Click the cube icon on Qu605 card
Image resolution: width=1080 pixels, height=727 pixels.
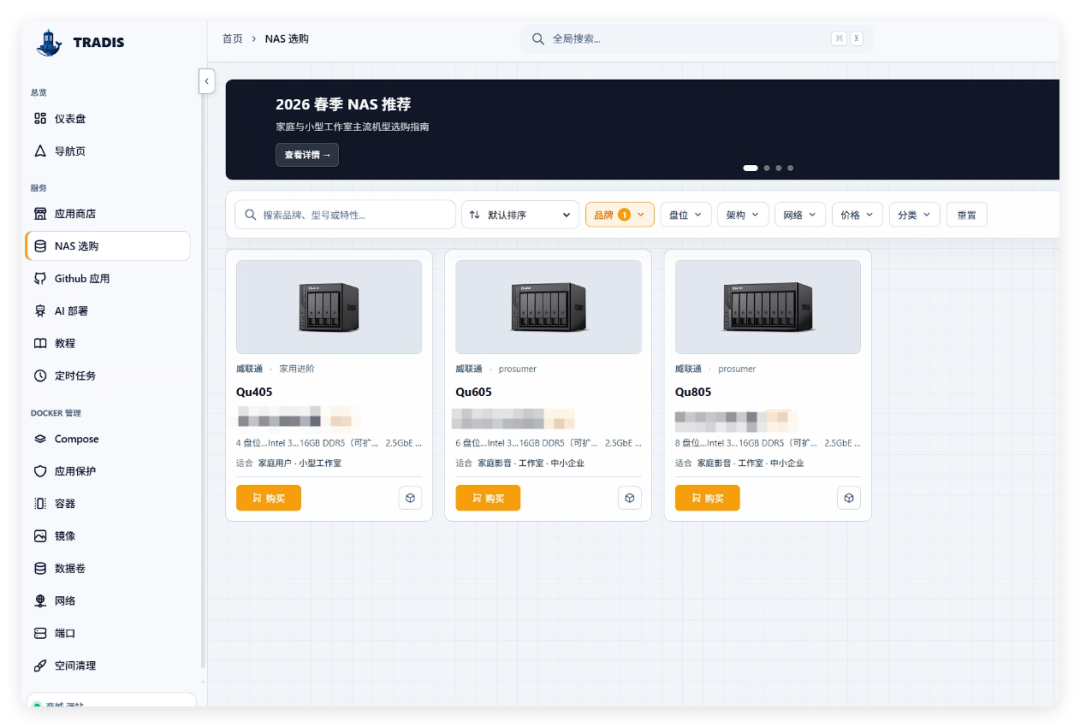click(630, 498)
